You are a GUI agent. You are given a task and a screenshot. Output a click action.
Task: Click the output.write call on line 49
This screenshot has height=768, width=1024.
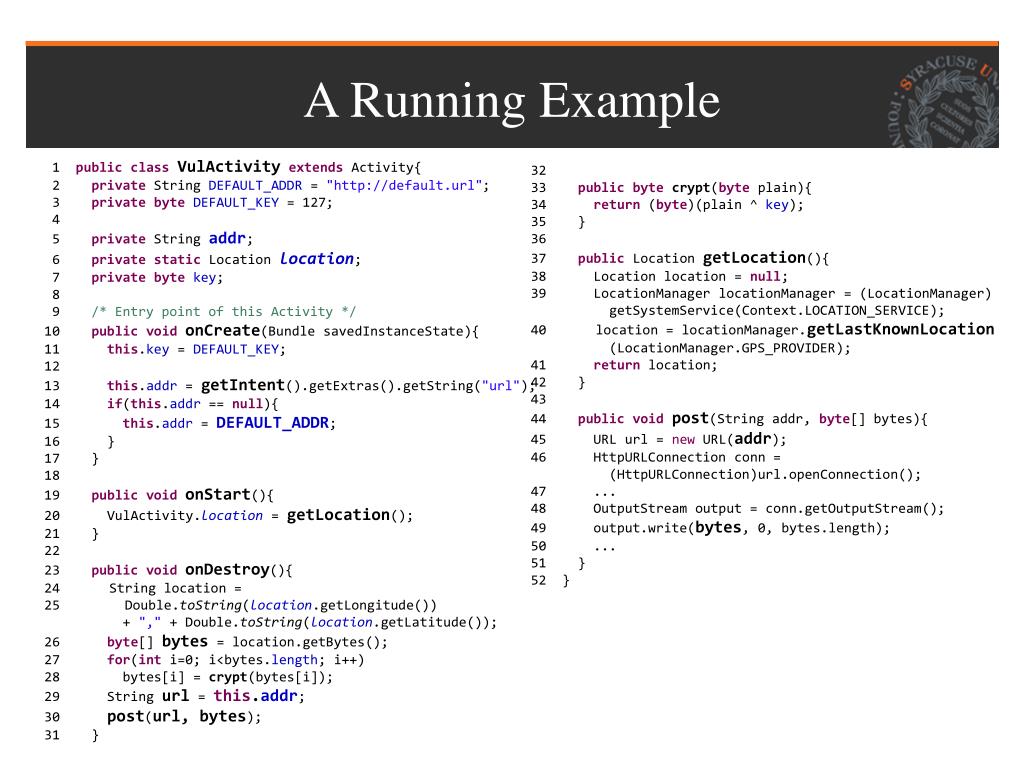click(x=741, y=528)
